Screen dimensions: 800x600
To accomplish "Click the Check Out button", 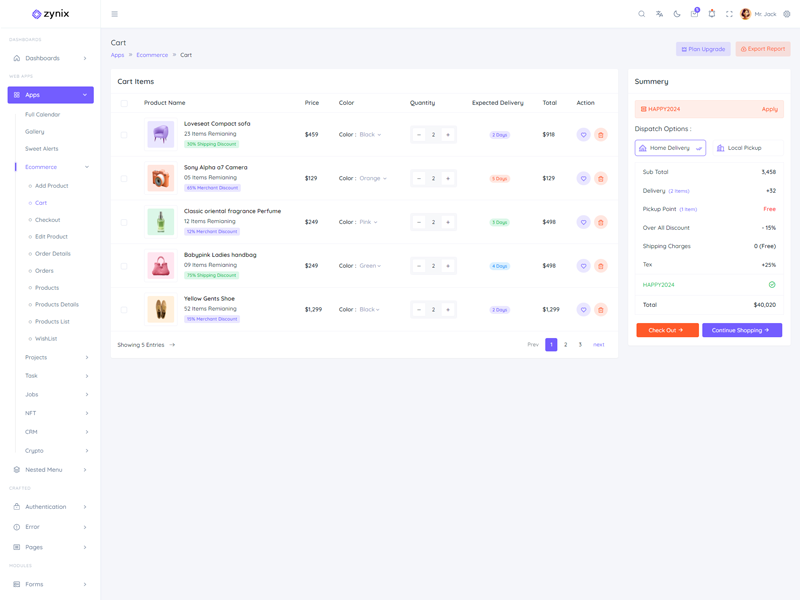I will 667,330.
